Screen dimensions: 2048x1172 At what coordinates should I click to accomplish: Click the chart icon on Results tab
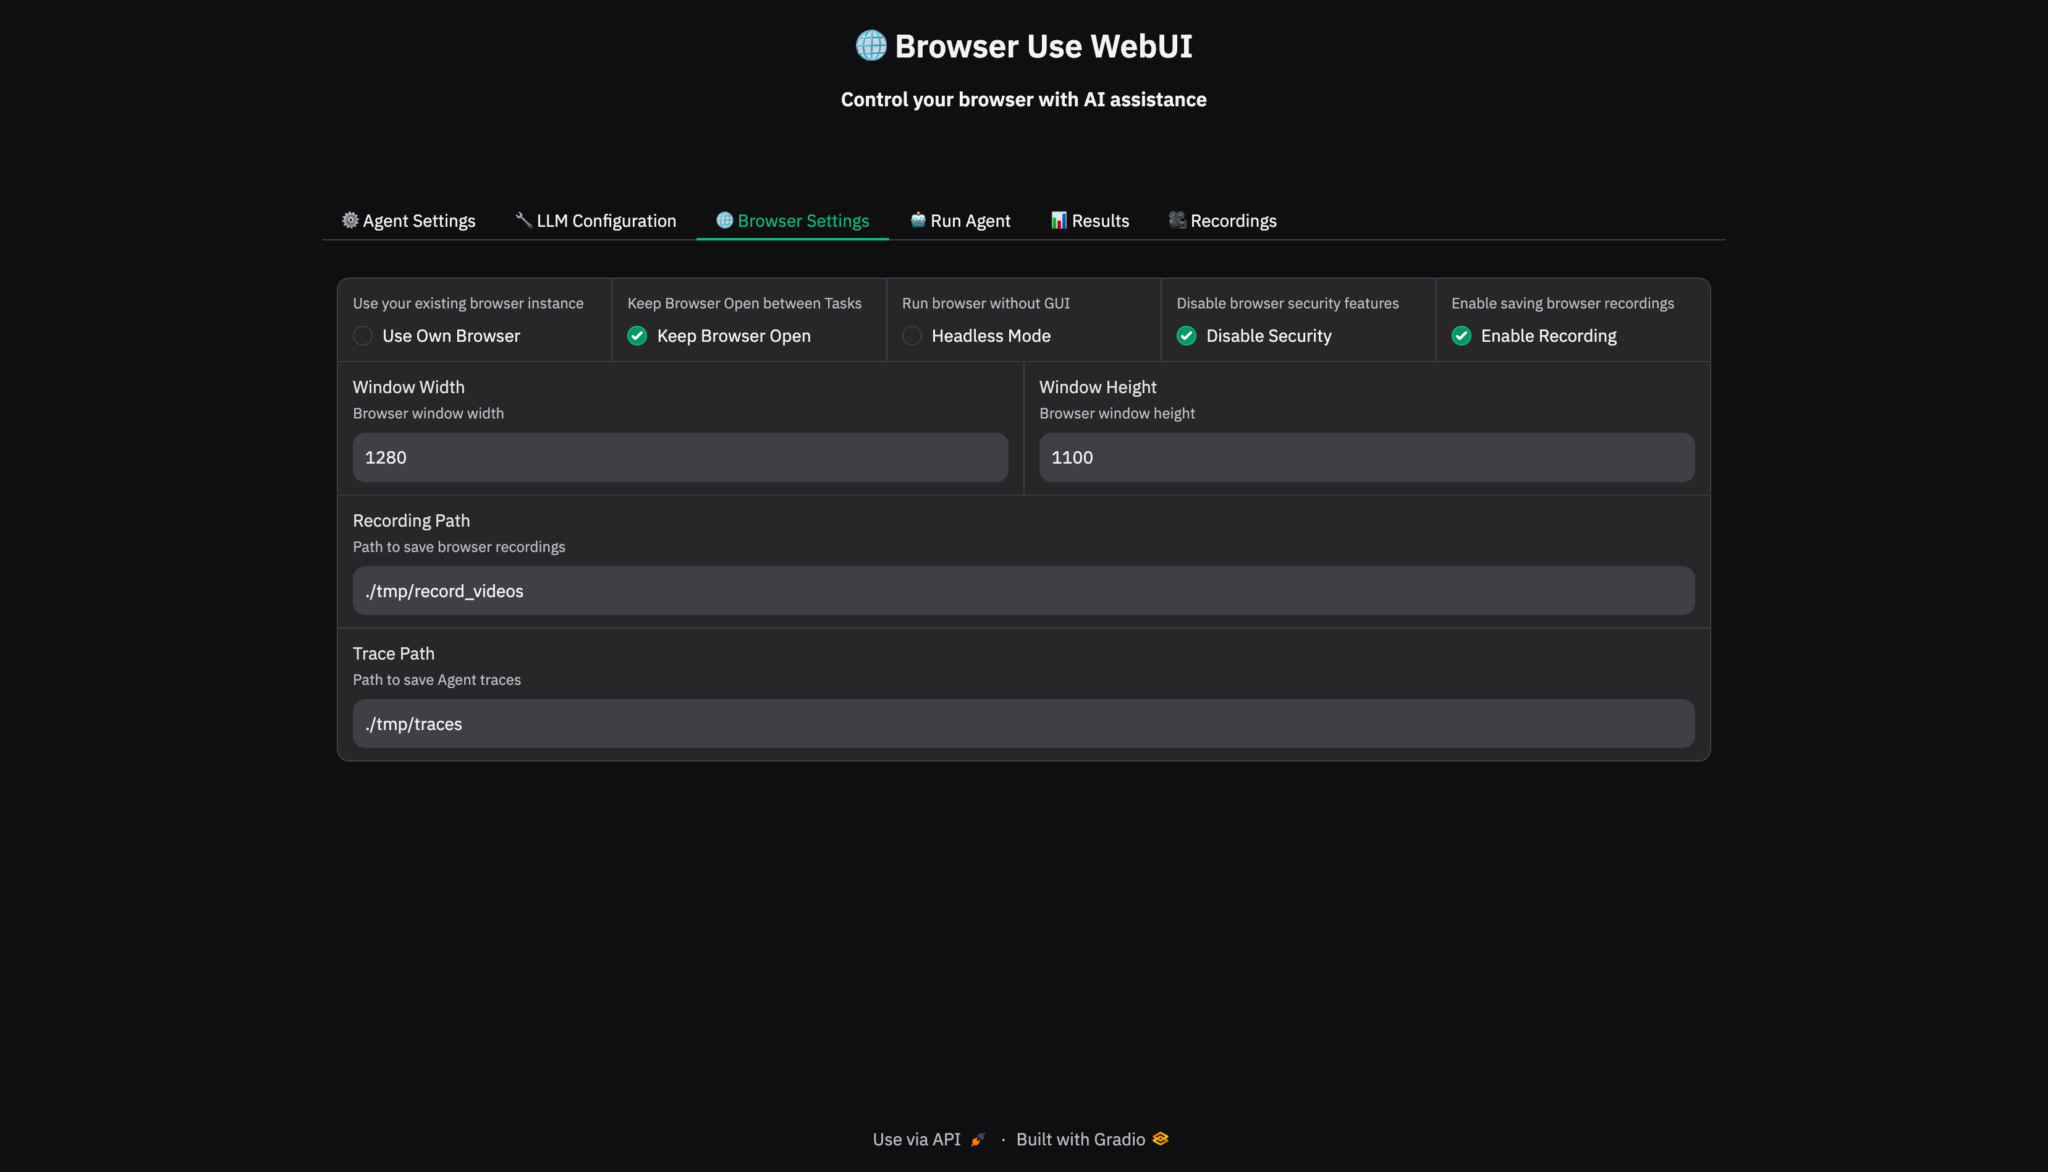point(1059,220)
